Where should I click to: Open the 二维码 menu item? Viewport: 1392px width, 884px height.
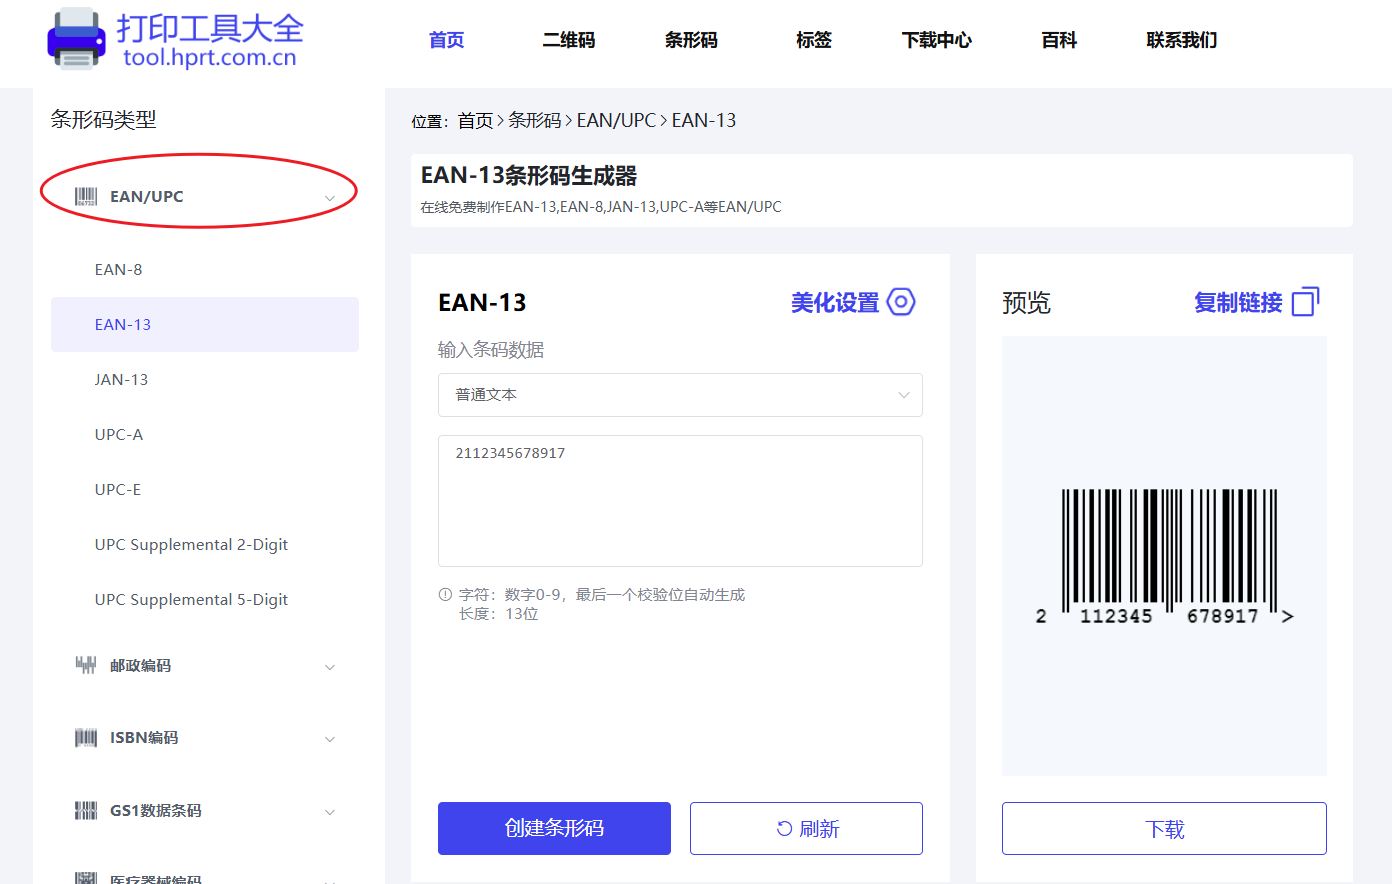pos(568,40)
